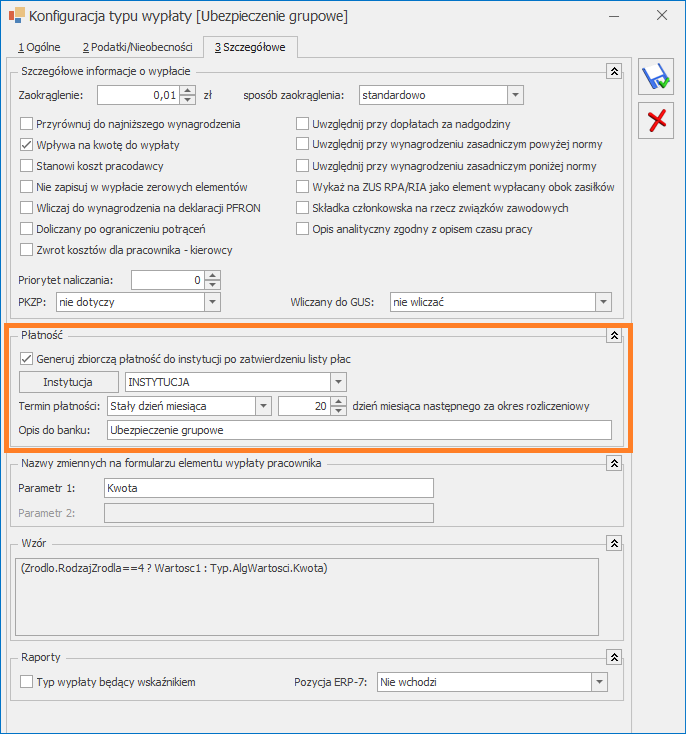Toggle Wykaż na ZUS RPA/RIA checkbox
The height and width of the screenshot is (734, 686).
(302, 187)
